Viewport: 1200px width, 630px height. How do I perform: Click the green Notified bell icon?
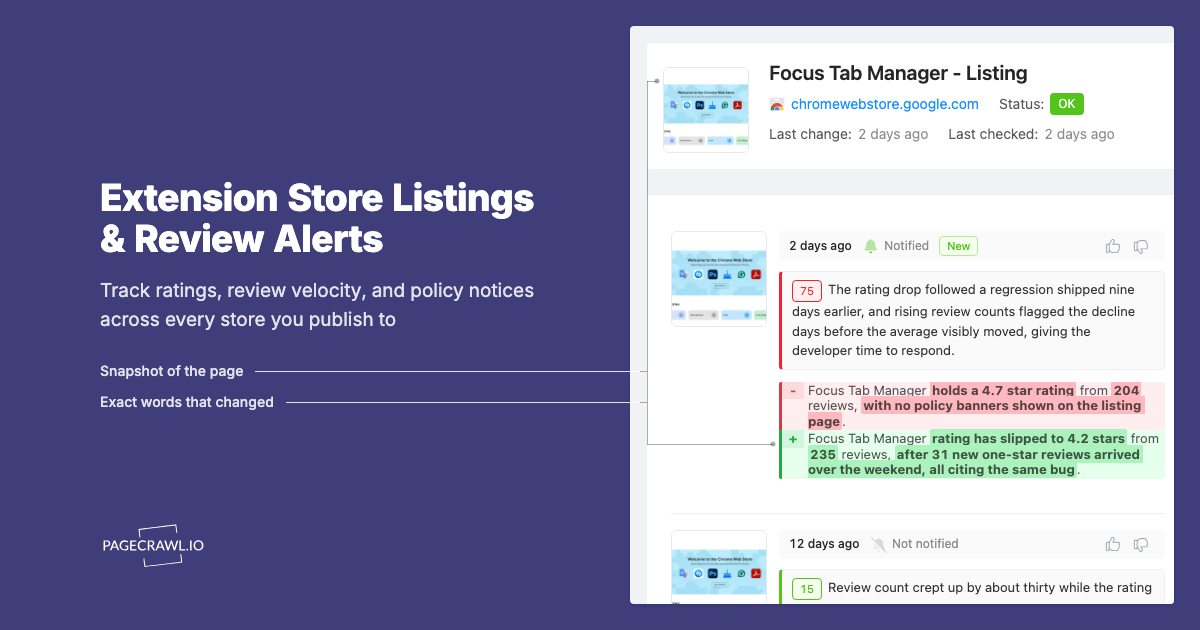870,246
